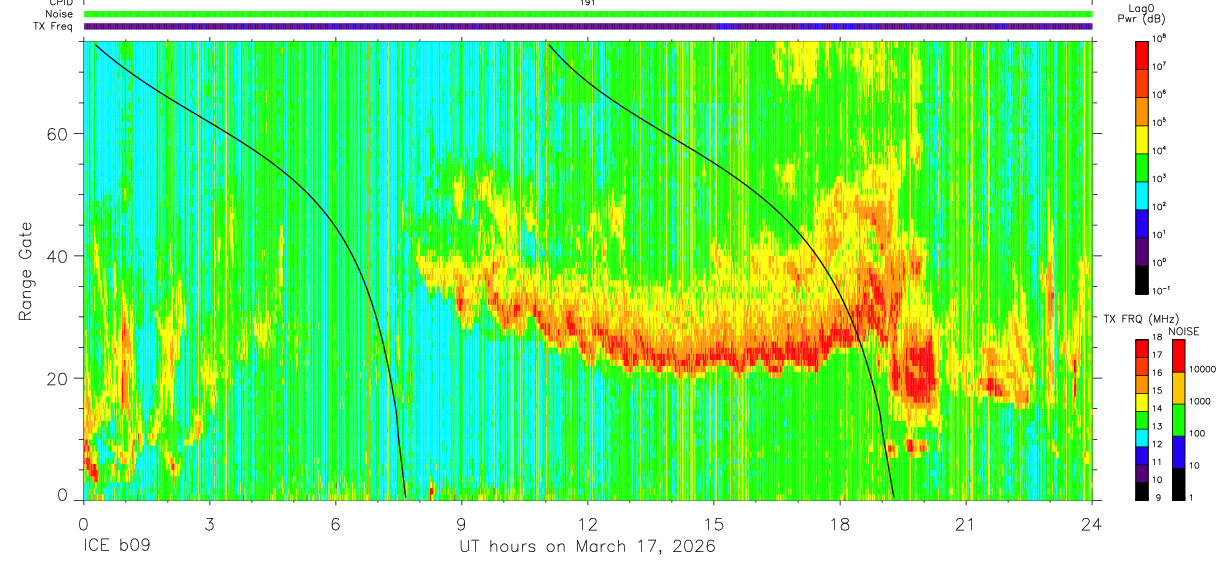Click the black segment of Lag0 Pwr colorbar
This screenshot has height=567, width=1228.
pos(1141,280)
